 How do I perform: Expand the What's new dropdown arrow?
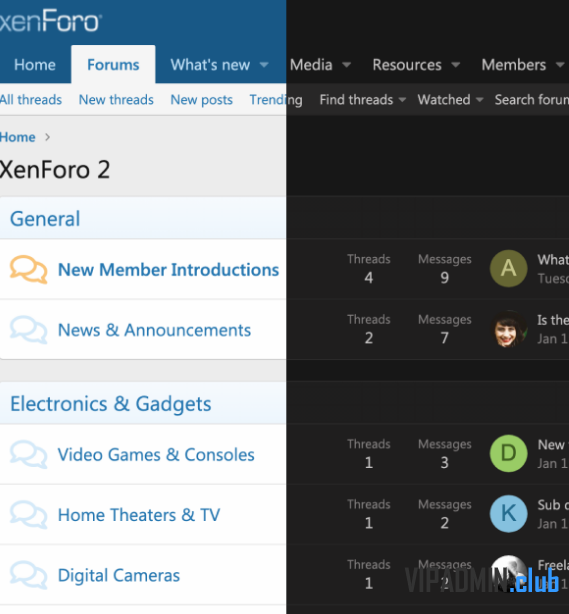264,65
